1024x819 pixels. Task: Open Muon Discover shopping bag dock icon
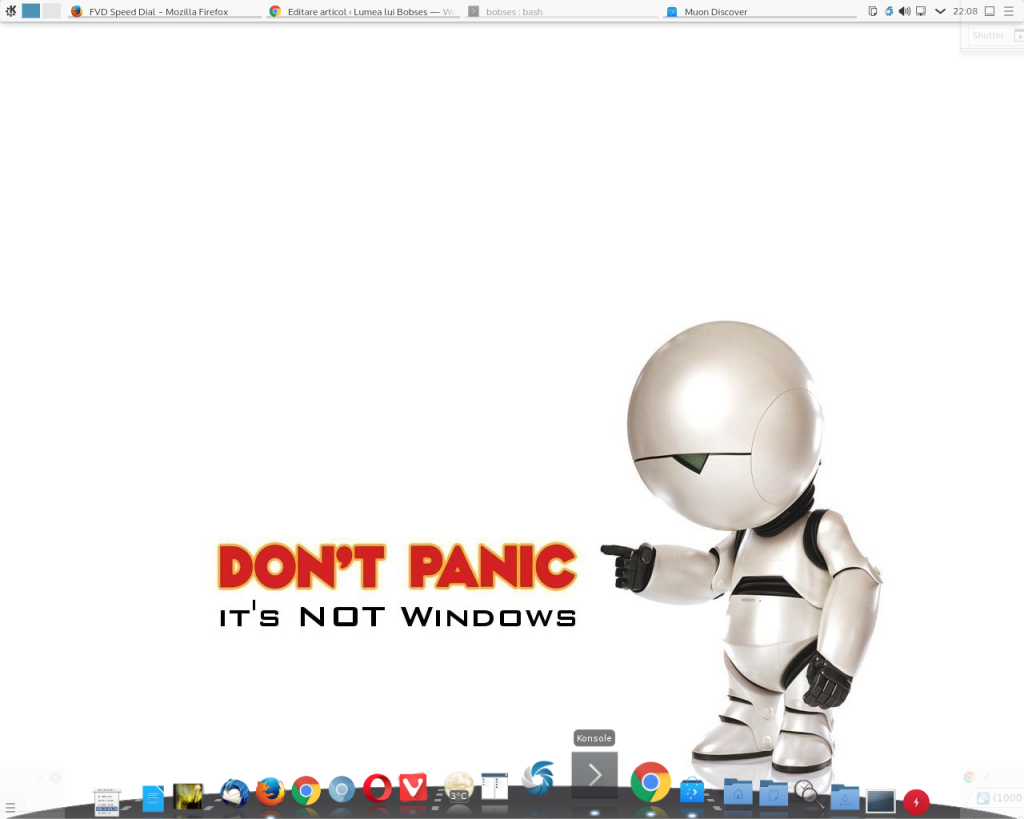point(692,790)
